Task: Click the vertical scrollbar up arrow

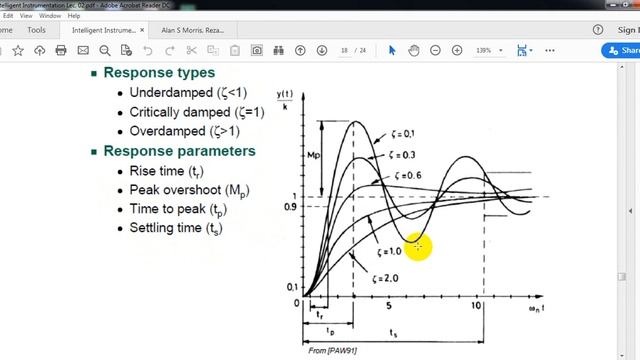Action: (622, 67)
